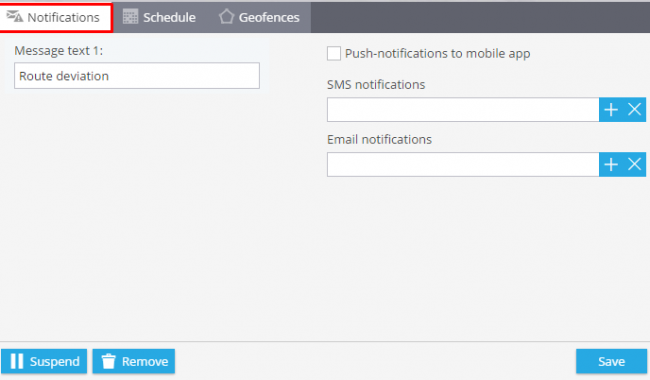Suspend this rule
Image resolution: width=650 pixels, height=380 pixels.
pos(44,361)
